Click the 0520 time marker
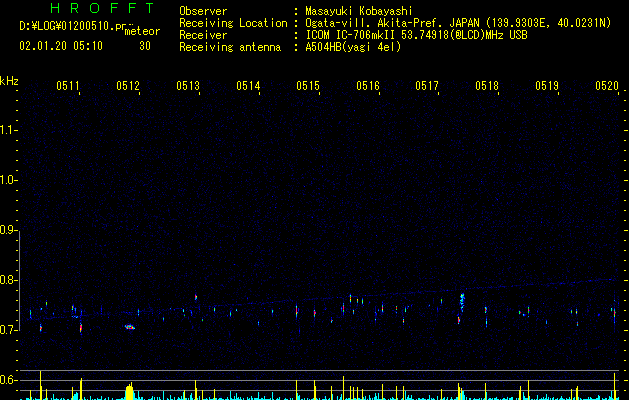The image size is (629, 400). point(607,85)
